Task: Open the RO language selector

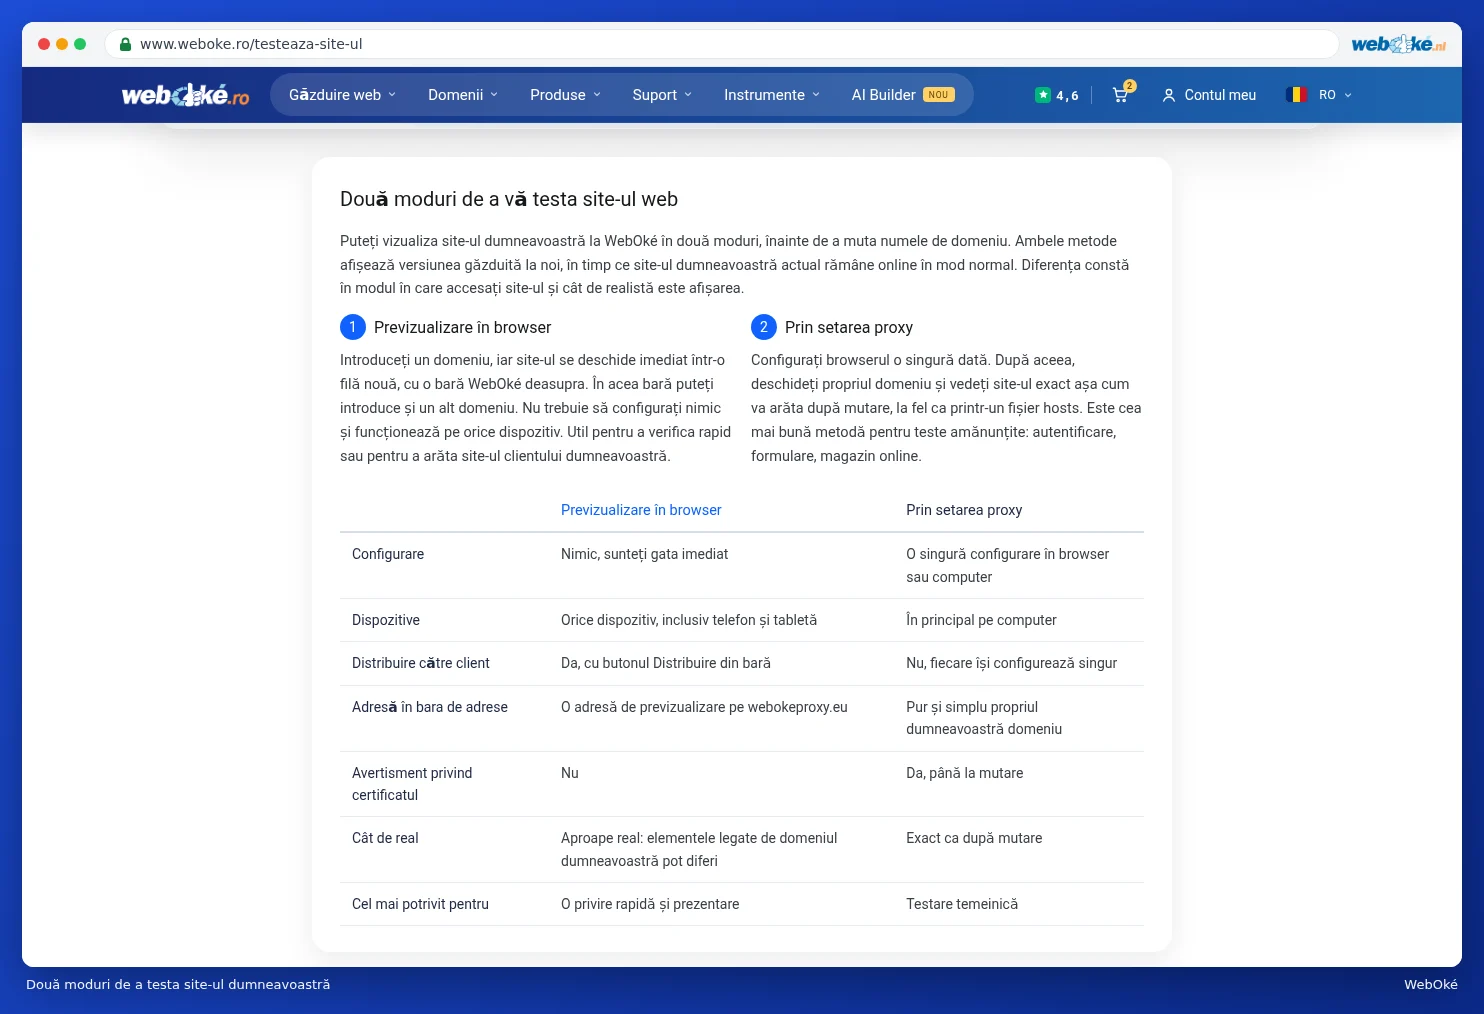Action: 1335,95
